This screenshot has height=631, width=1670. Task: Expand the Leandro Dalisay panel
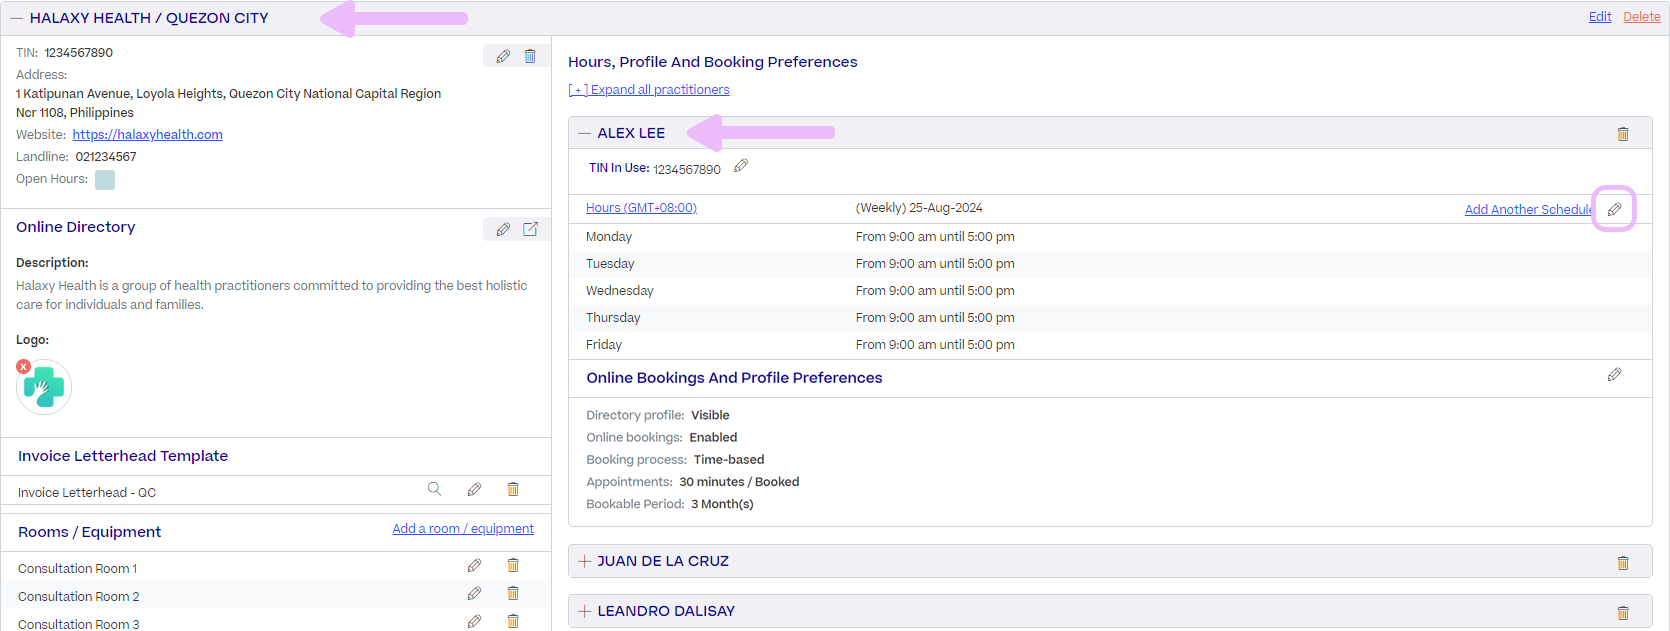pos(585,611)
